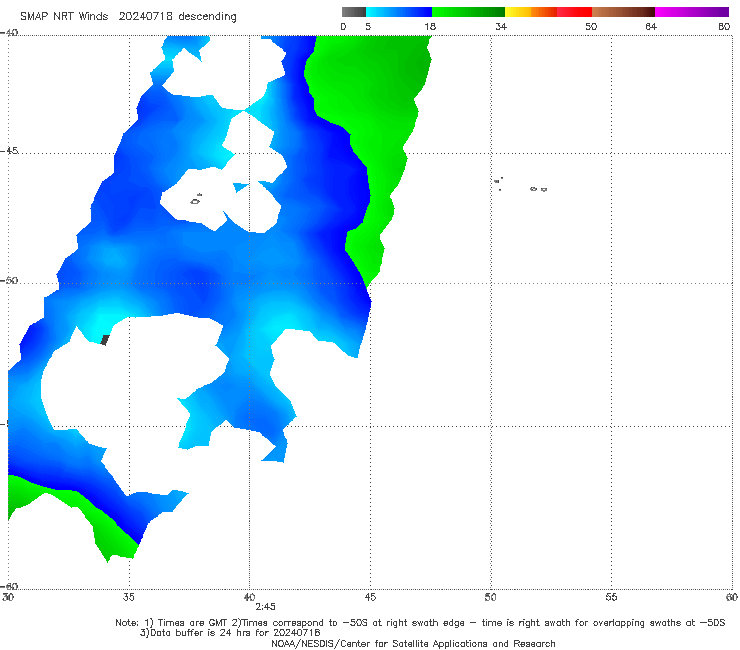Pick the gray segment of the color bar
This screenshot has width=740, height=650.
point(353,12)
